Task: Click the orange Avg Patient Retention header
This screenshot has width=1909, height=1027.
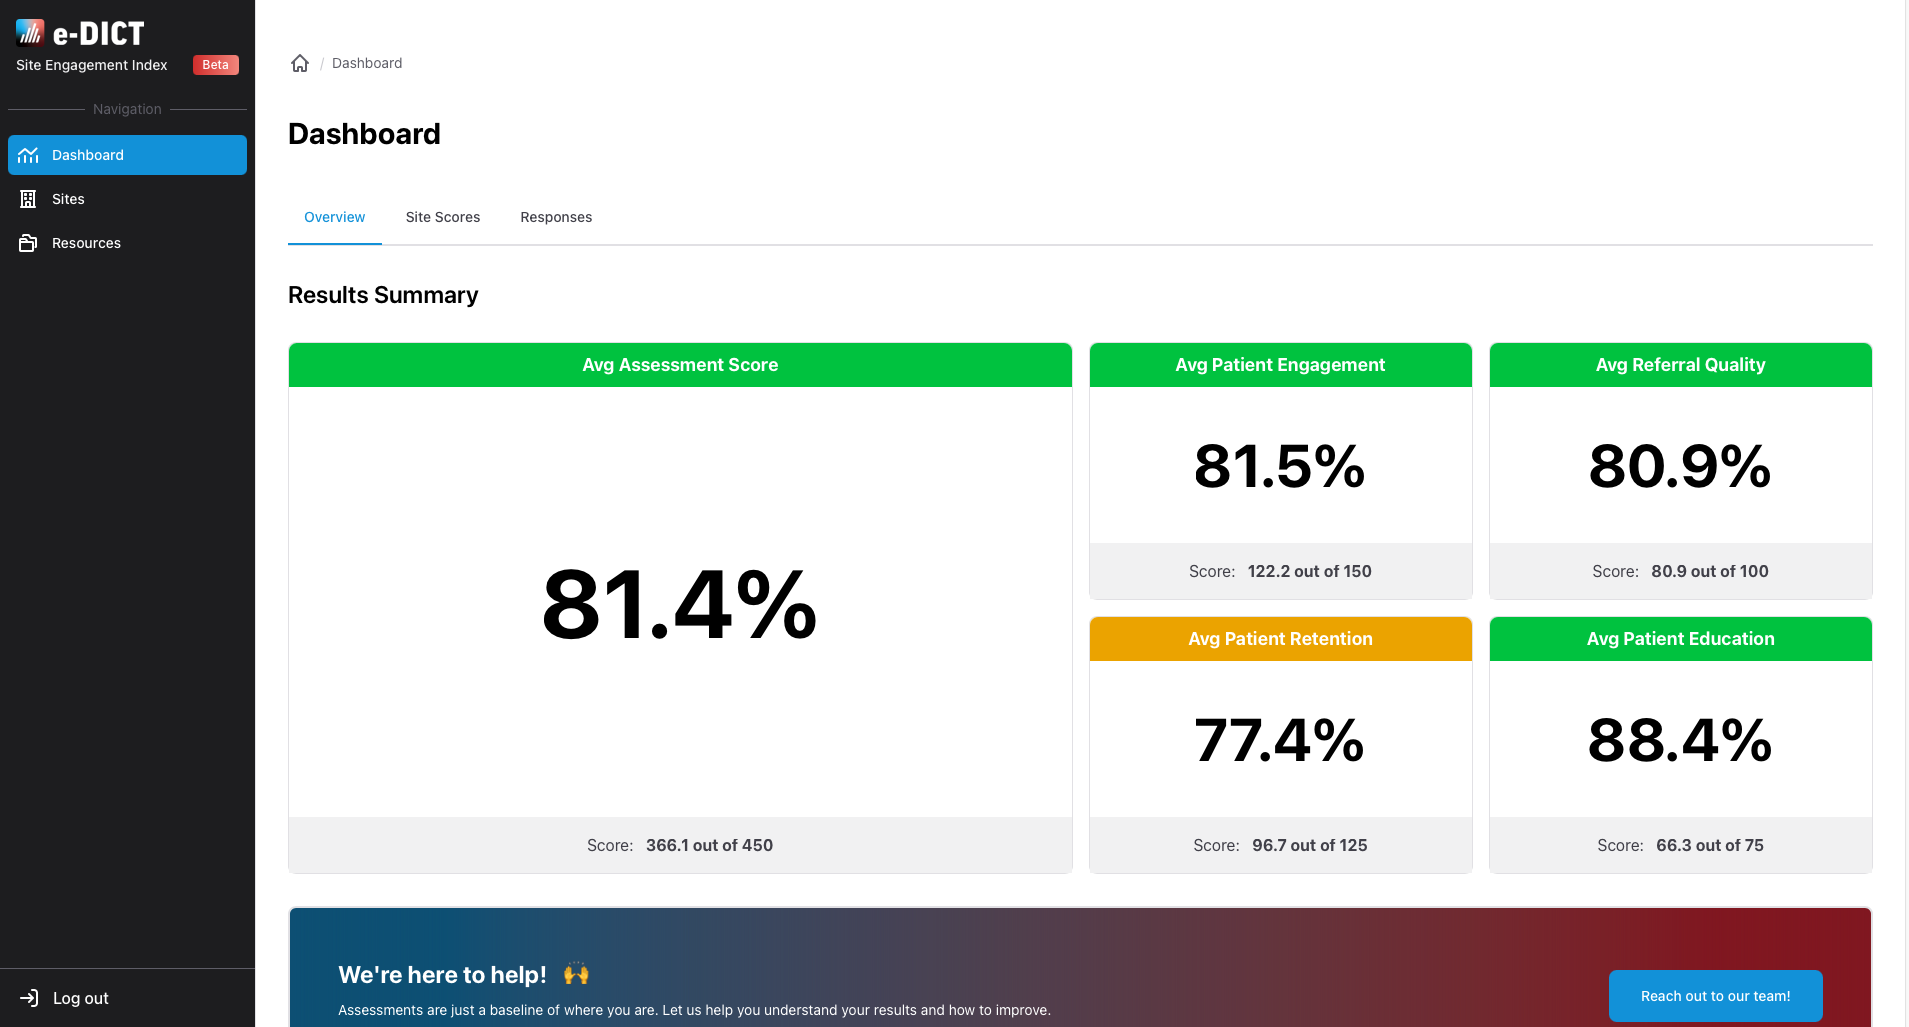Action: pyautogui.click(x=1280, y=639)
